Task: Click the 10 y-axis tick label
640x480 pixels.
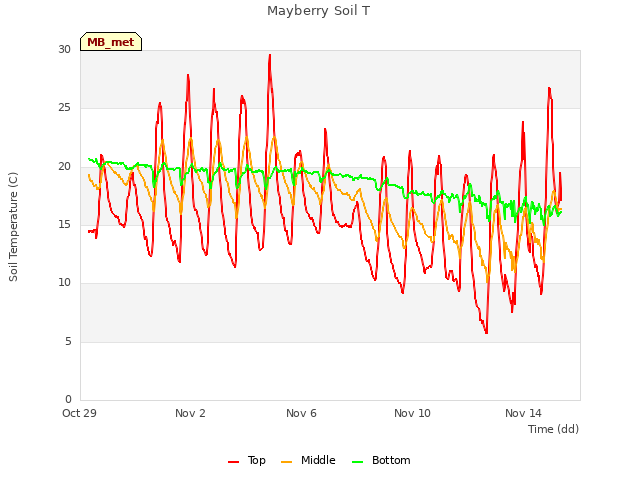Action: (64, 282)
